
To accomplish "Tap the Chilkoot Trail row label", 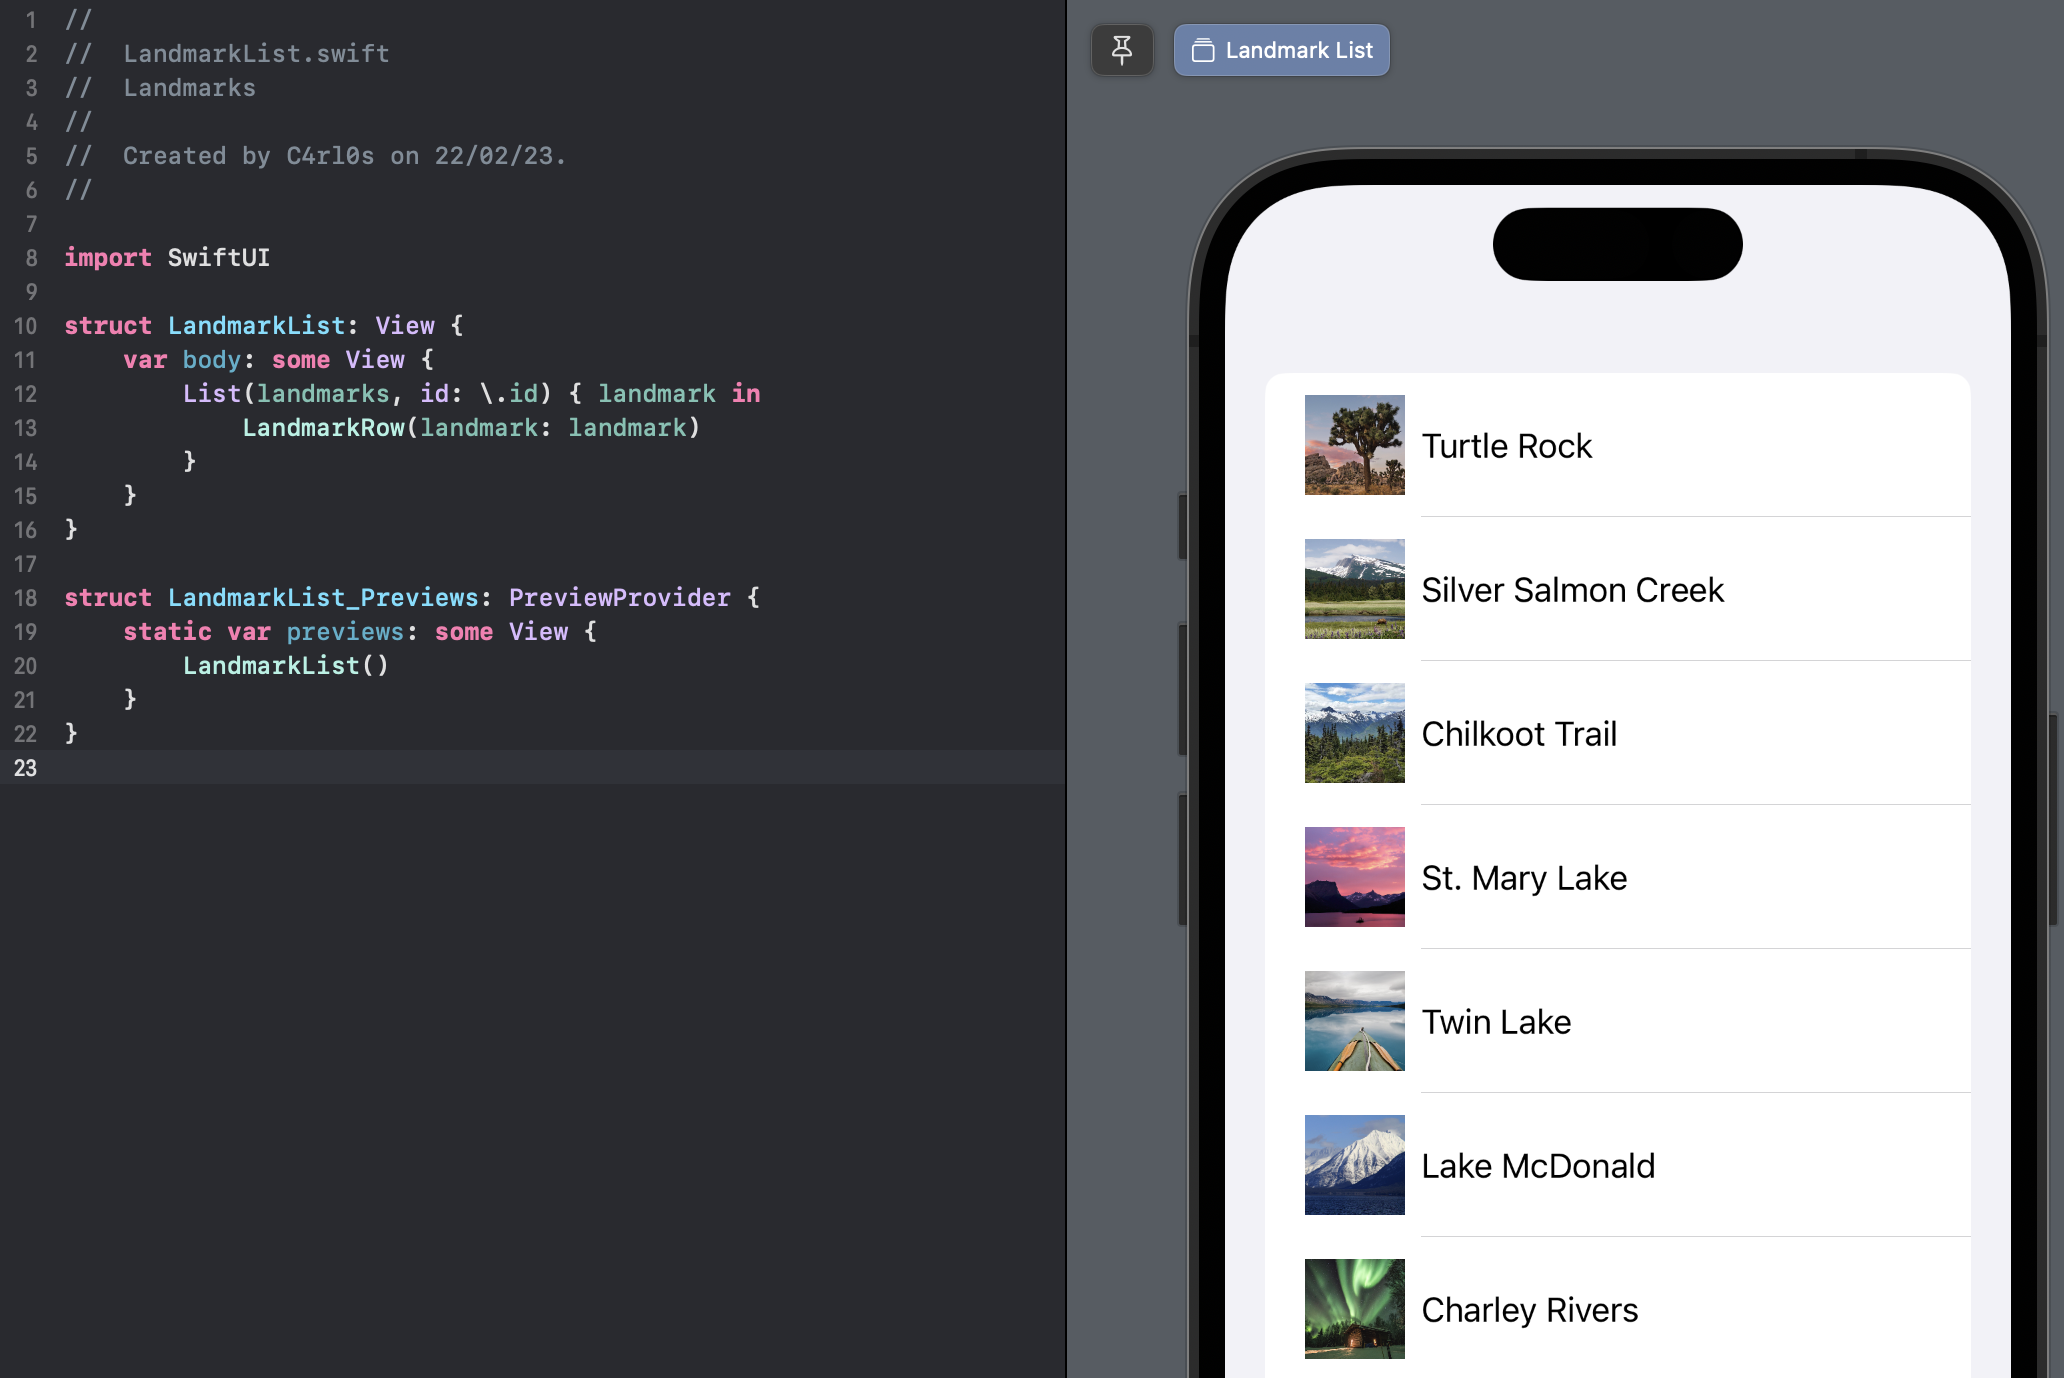I will [1519, 734].
